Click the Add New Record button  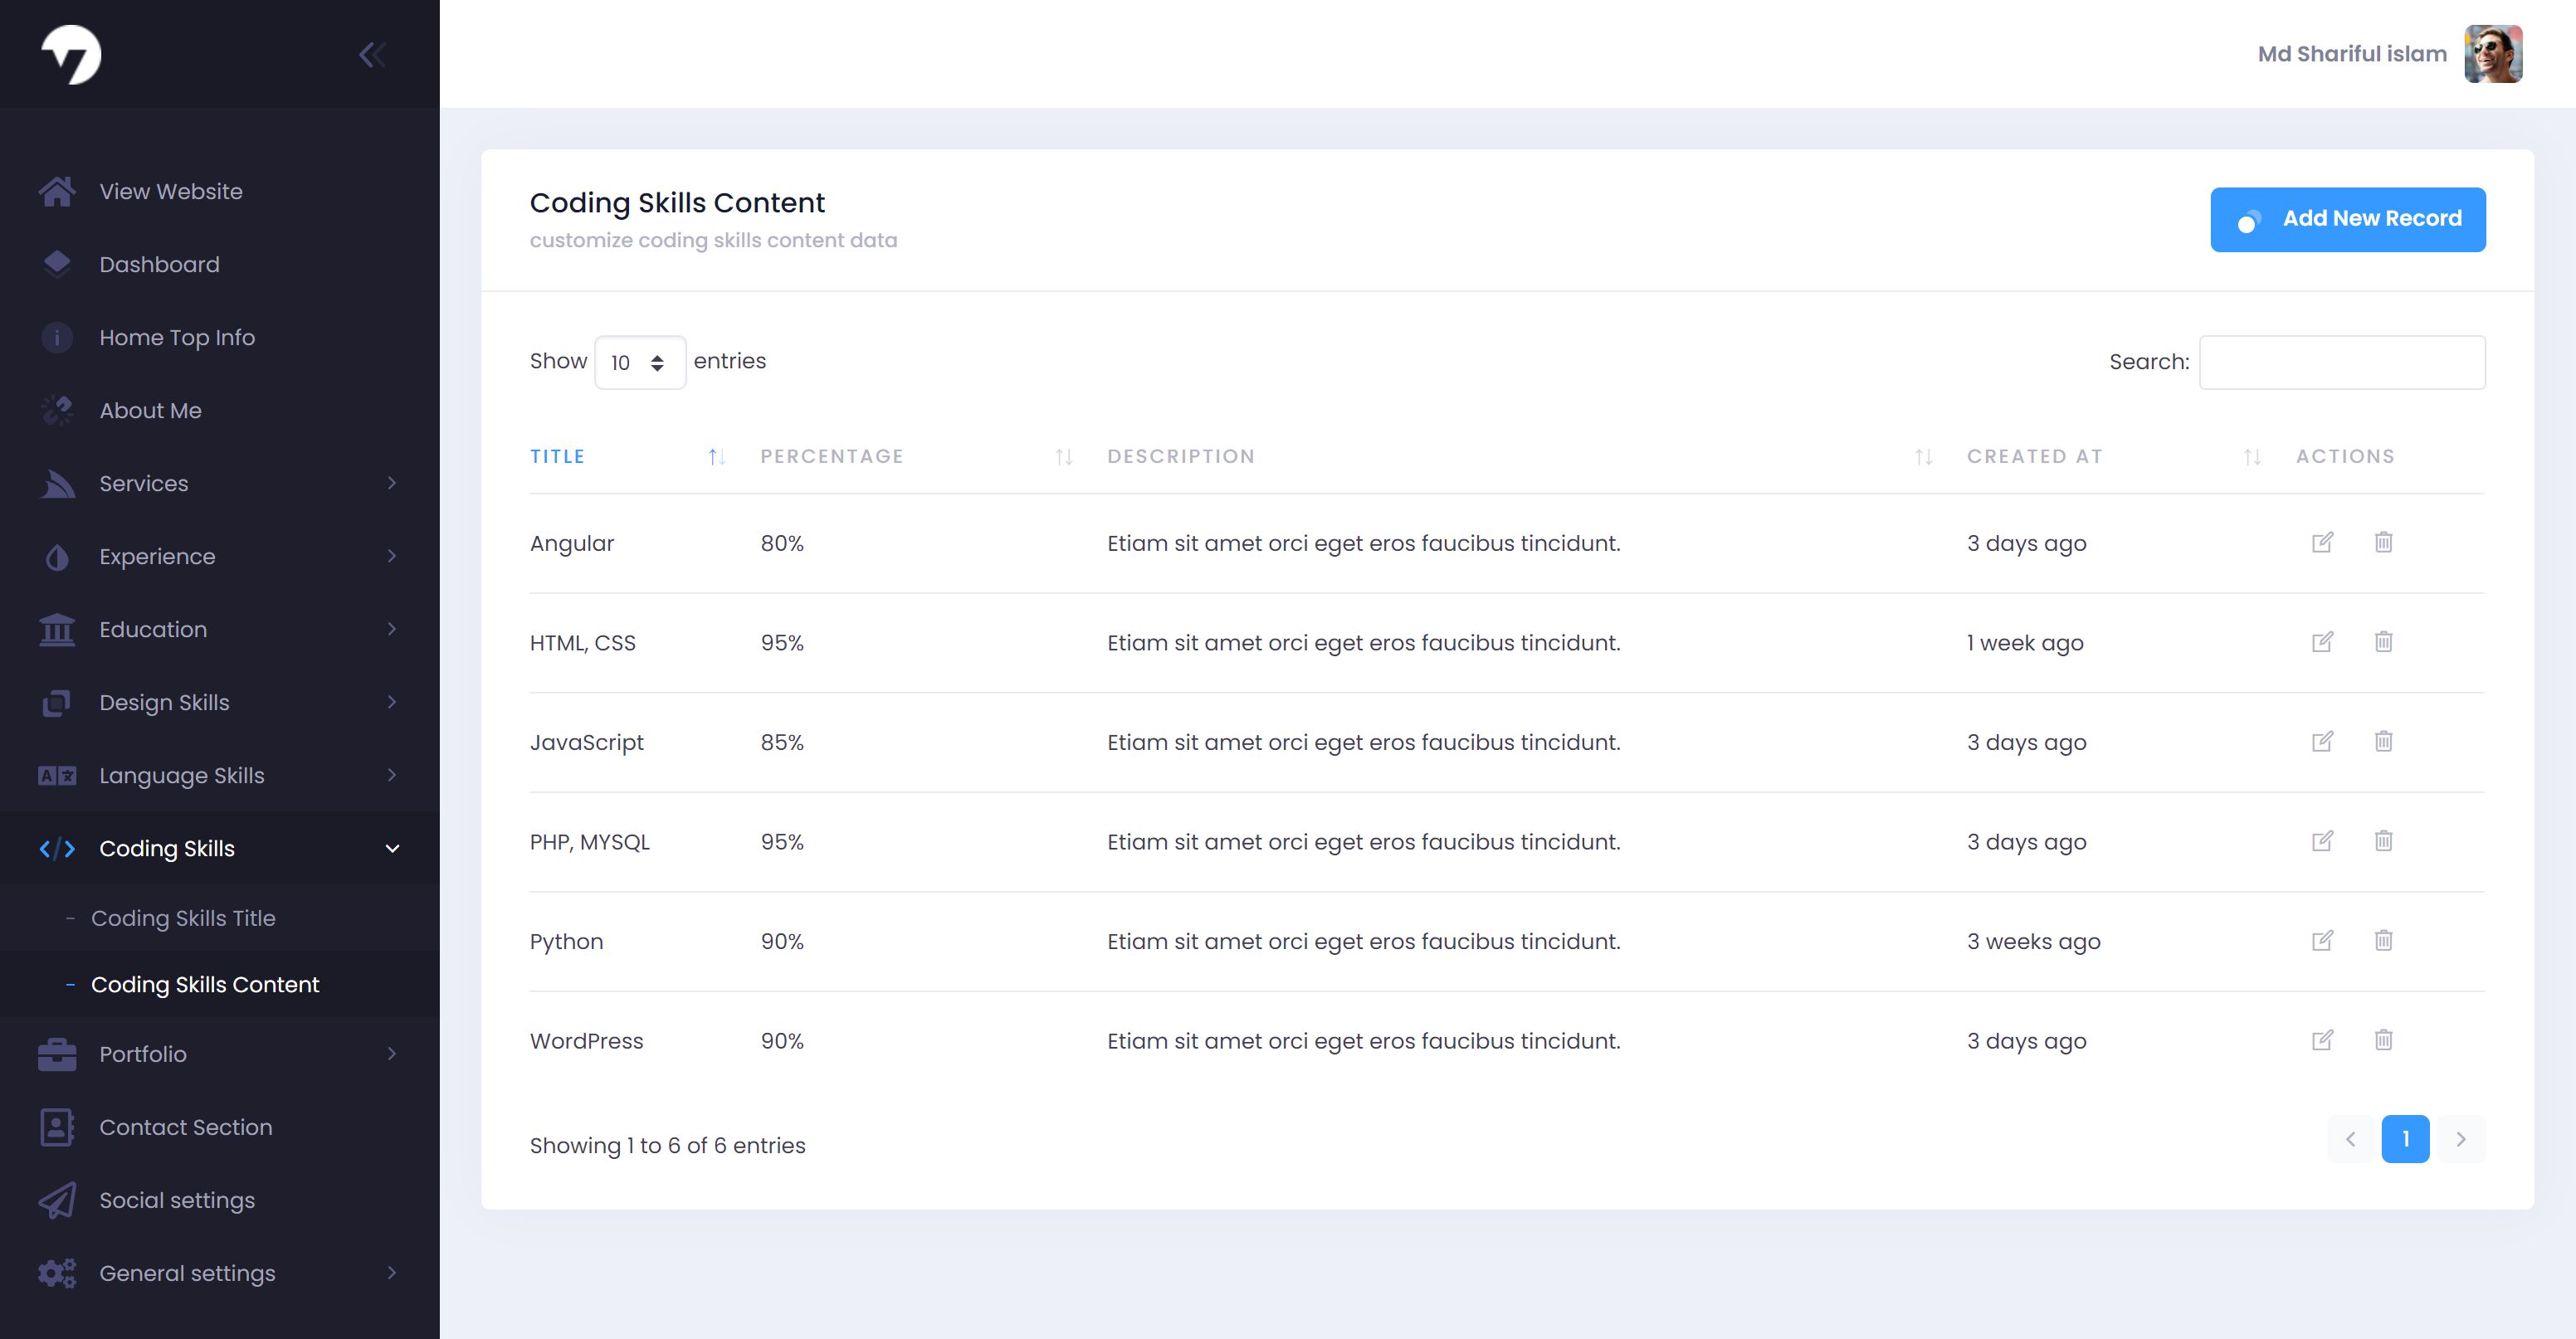pos(2347,219)
